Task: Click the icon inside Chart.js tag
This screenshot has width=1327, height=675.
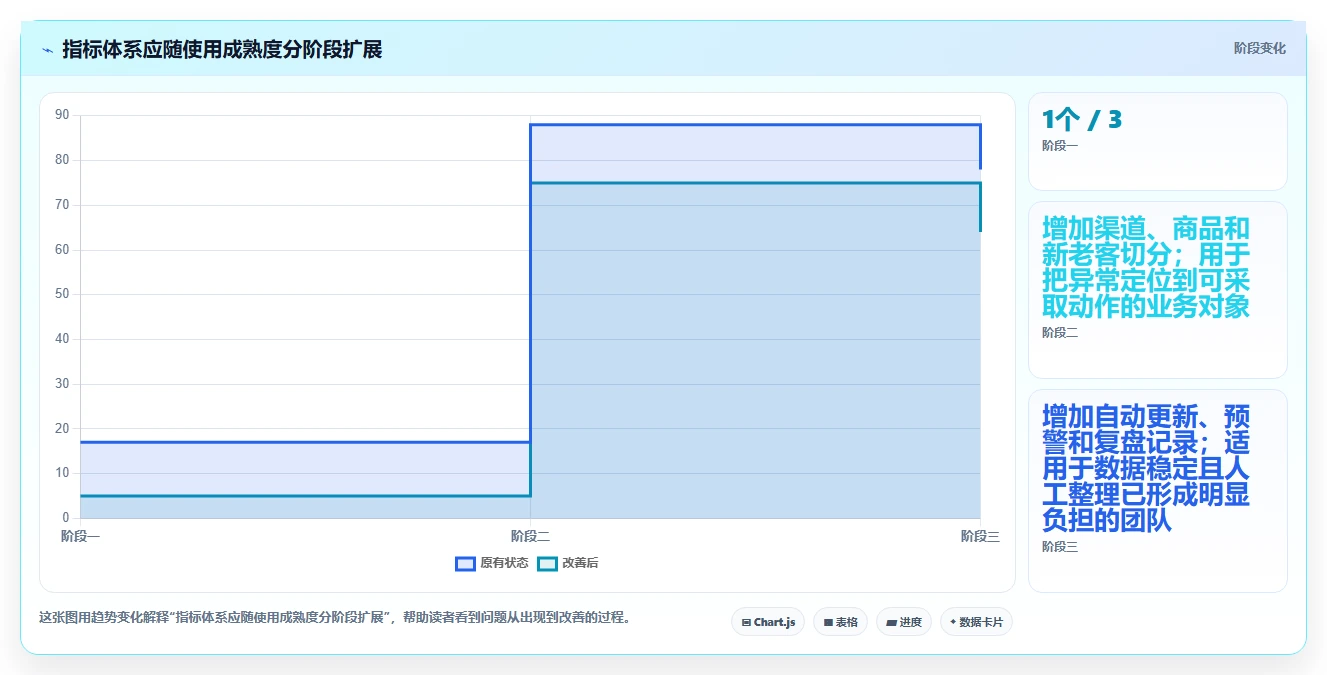Action: 746,622
